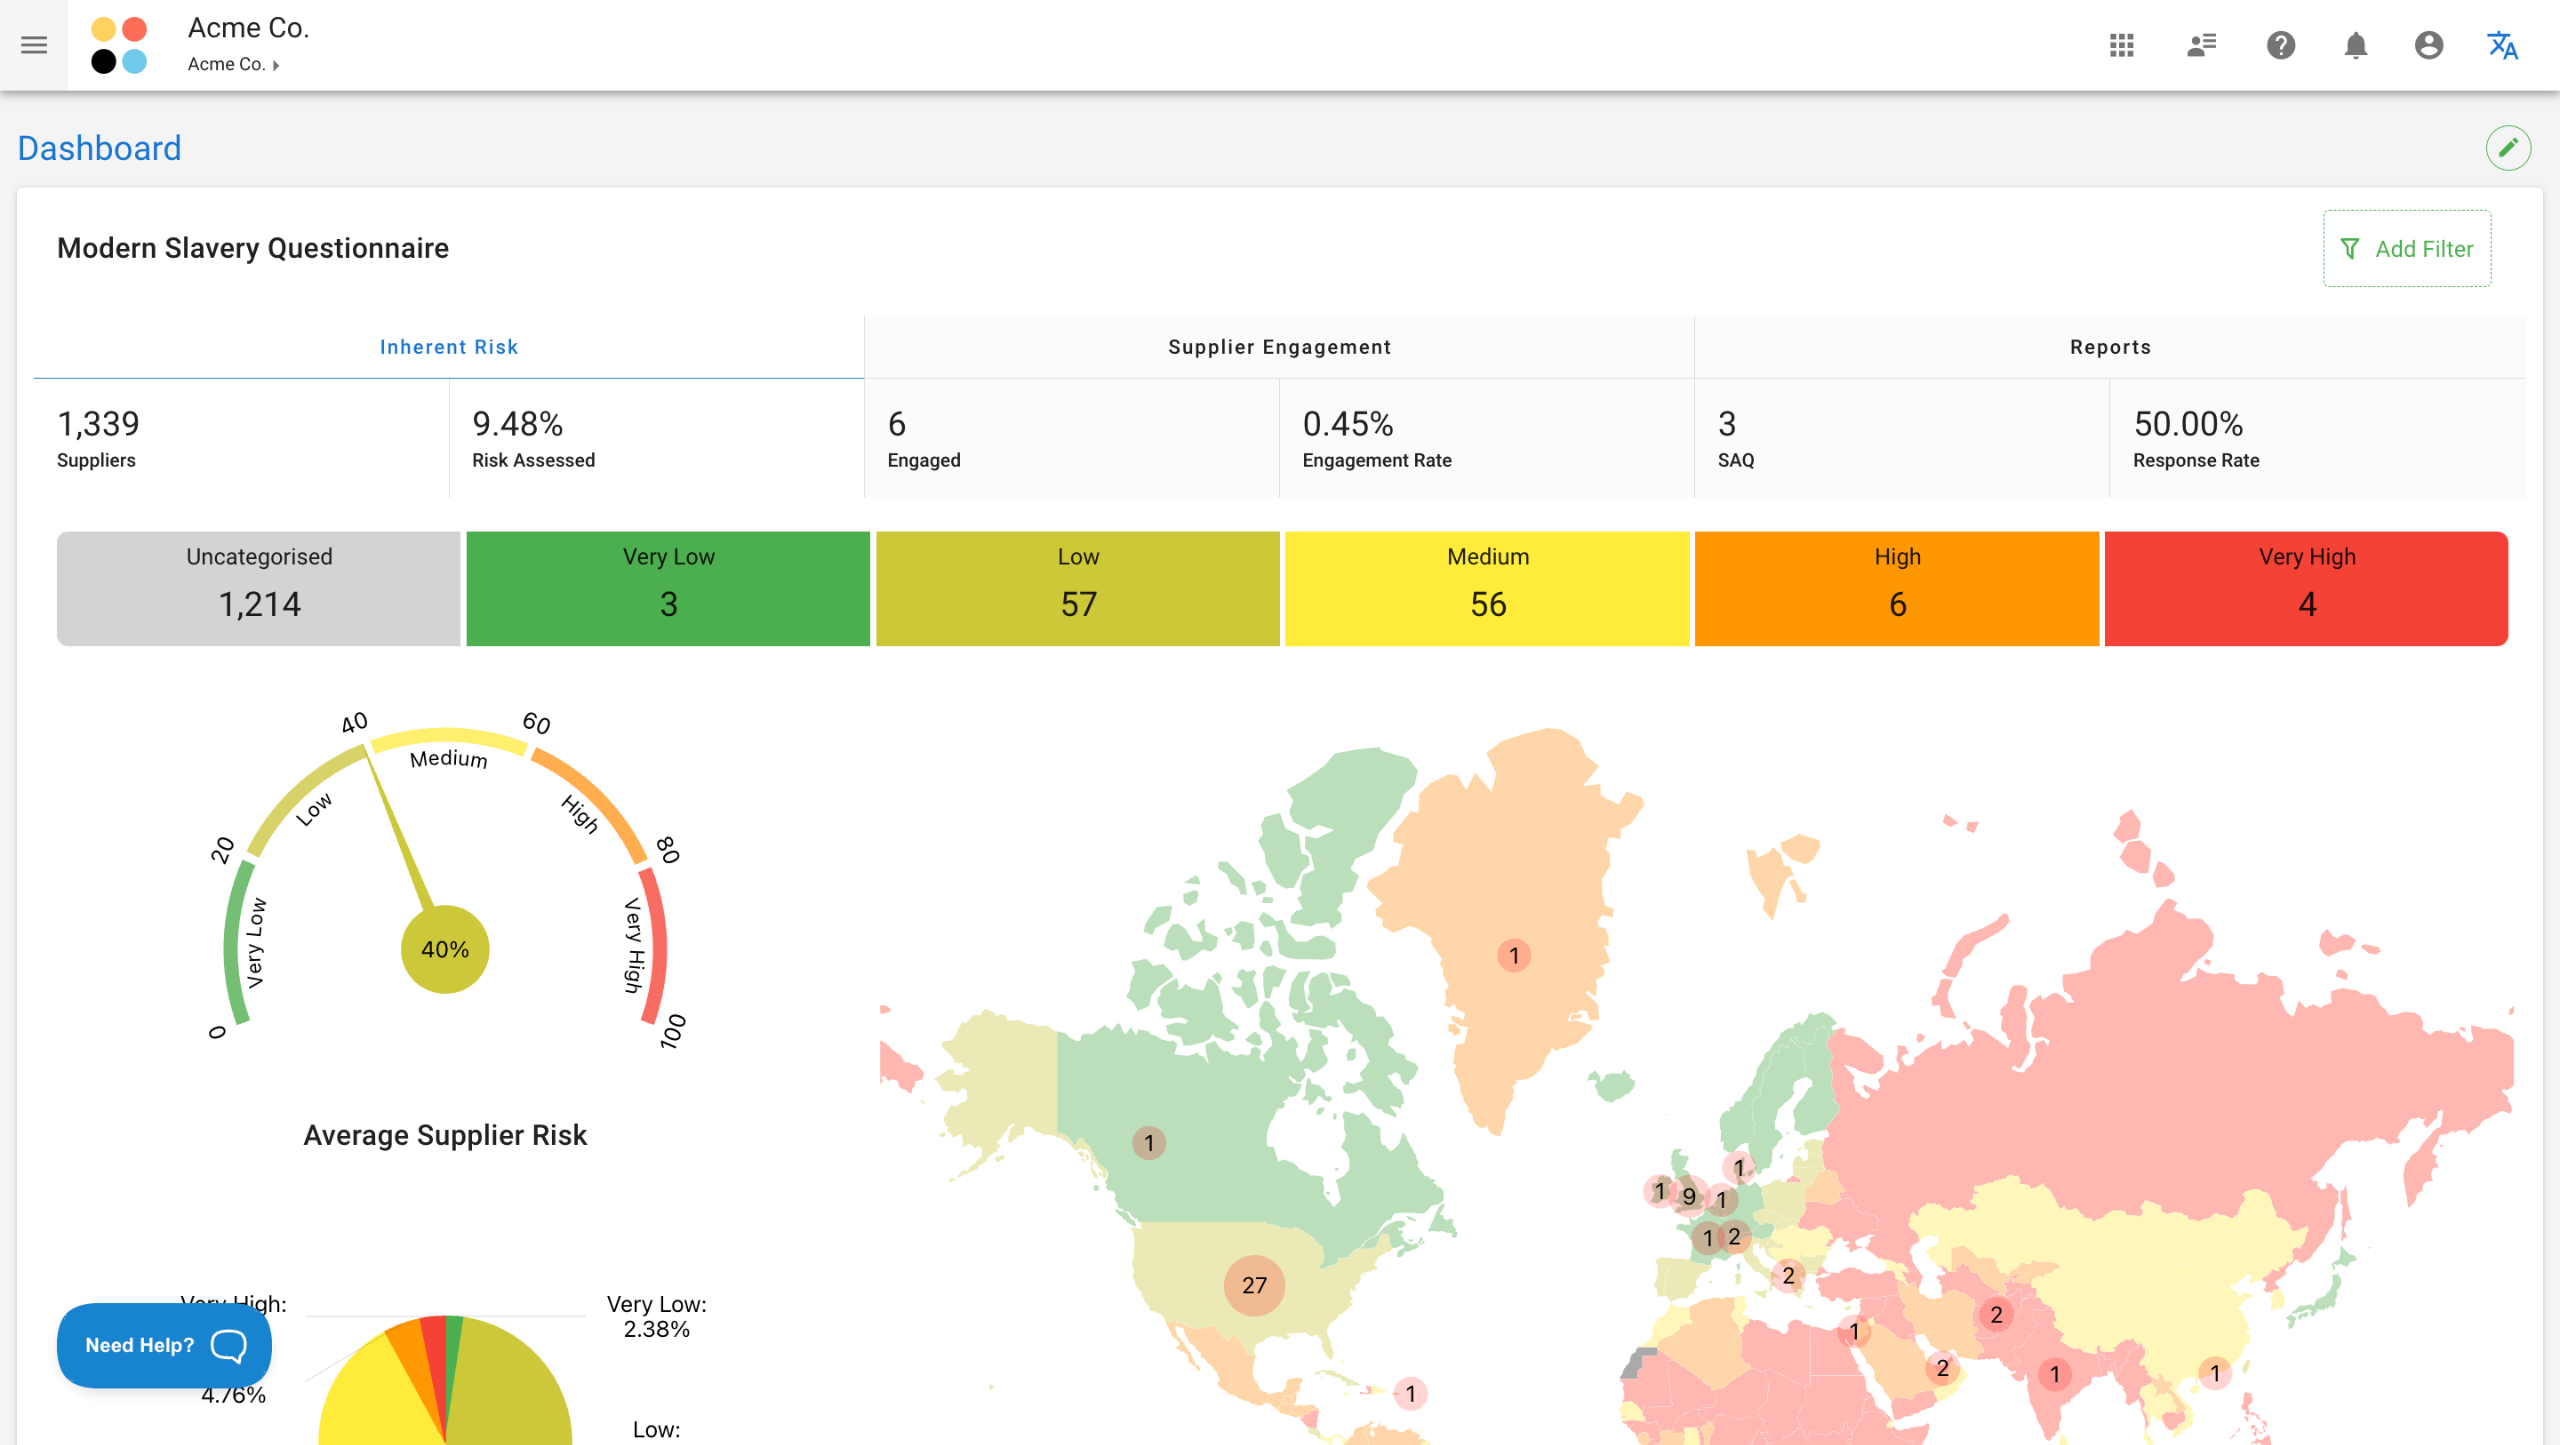Select the red Very High risk tile

[x=2306, y=588]
